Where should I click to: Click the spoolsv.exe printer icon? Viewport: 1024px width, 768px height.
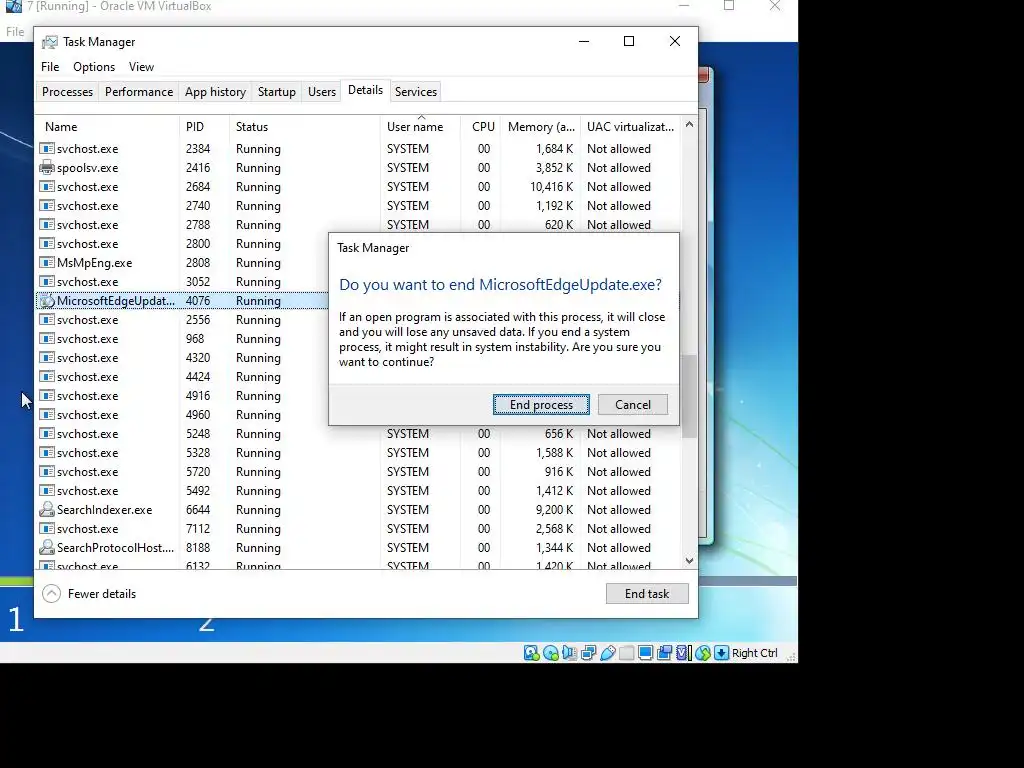pos(46,168)
